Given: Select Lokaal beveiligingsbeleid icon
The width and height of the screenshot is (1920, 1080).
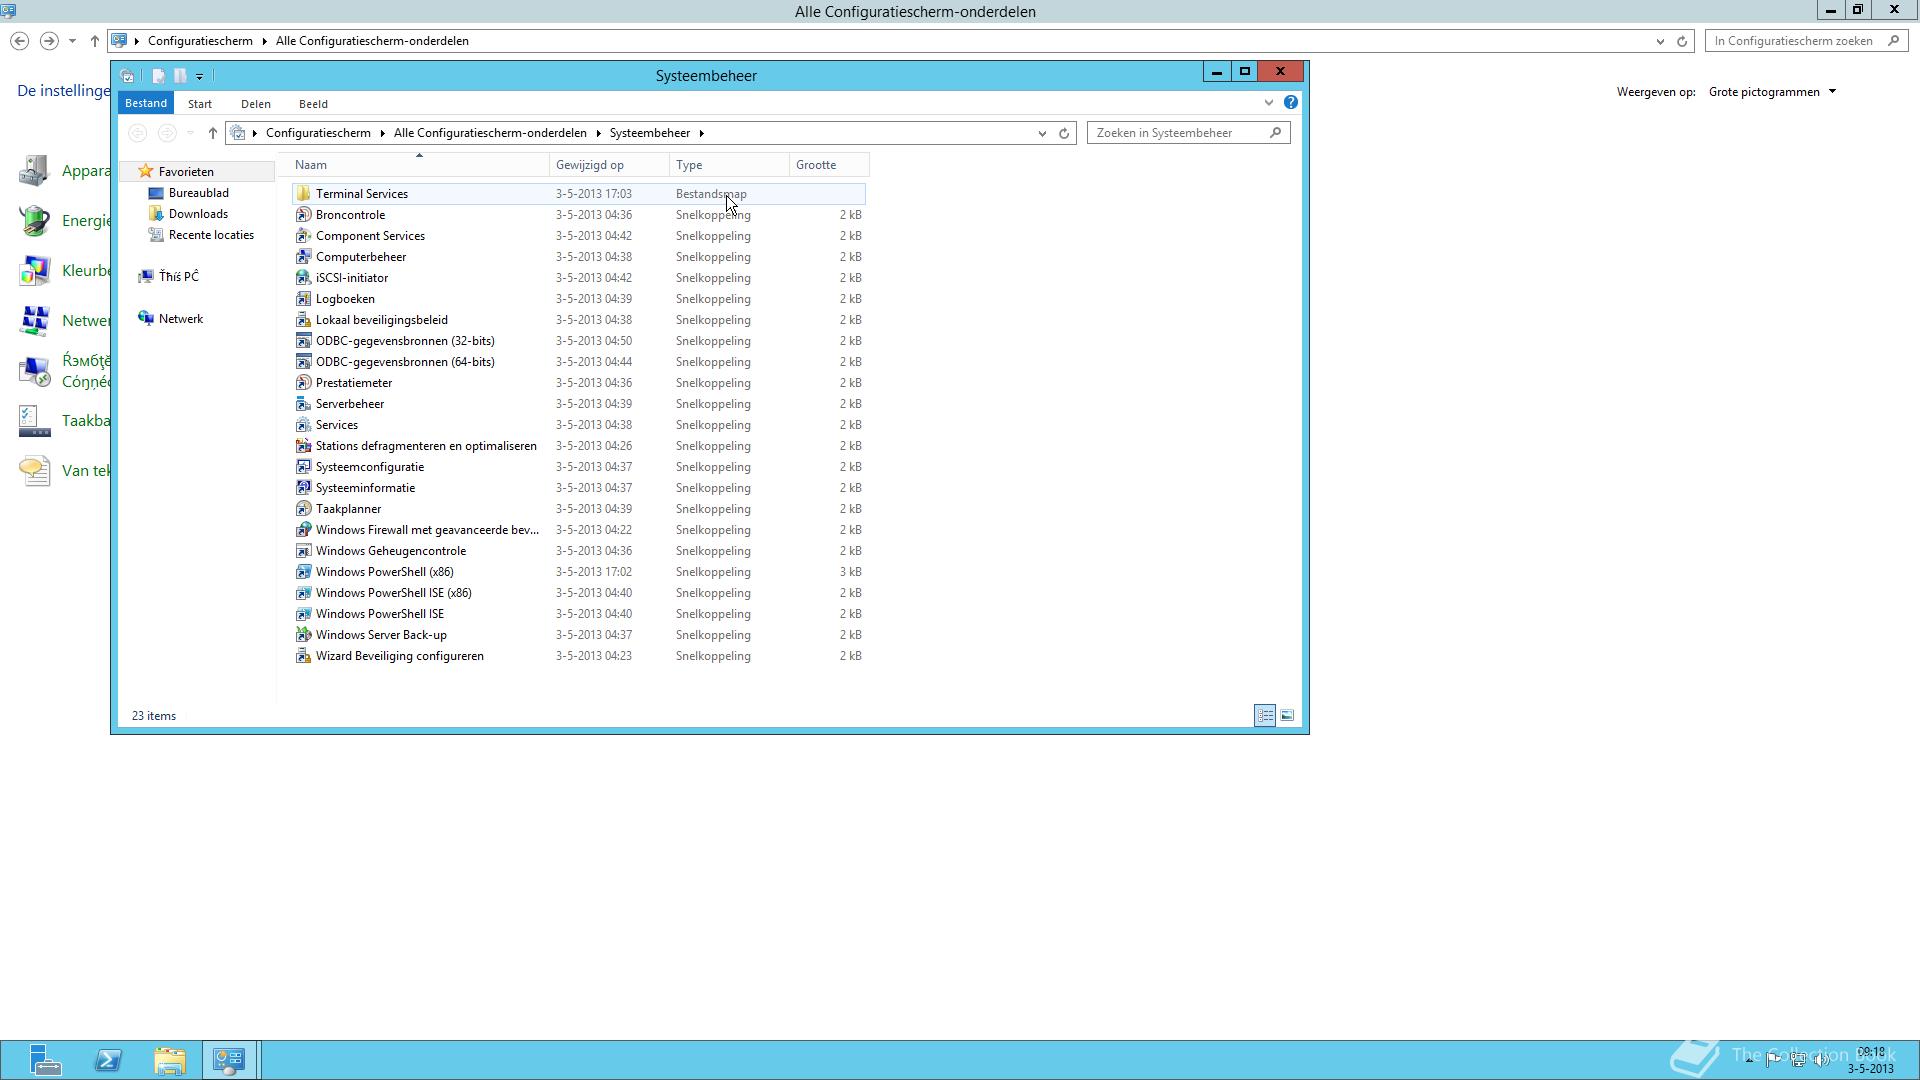Looking at the screenshot, I should click(303, 320).
